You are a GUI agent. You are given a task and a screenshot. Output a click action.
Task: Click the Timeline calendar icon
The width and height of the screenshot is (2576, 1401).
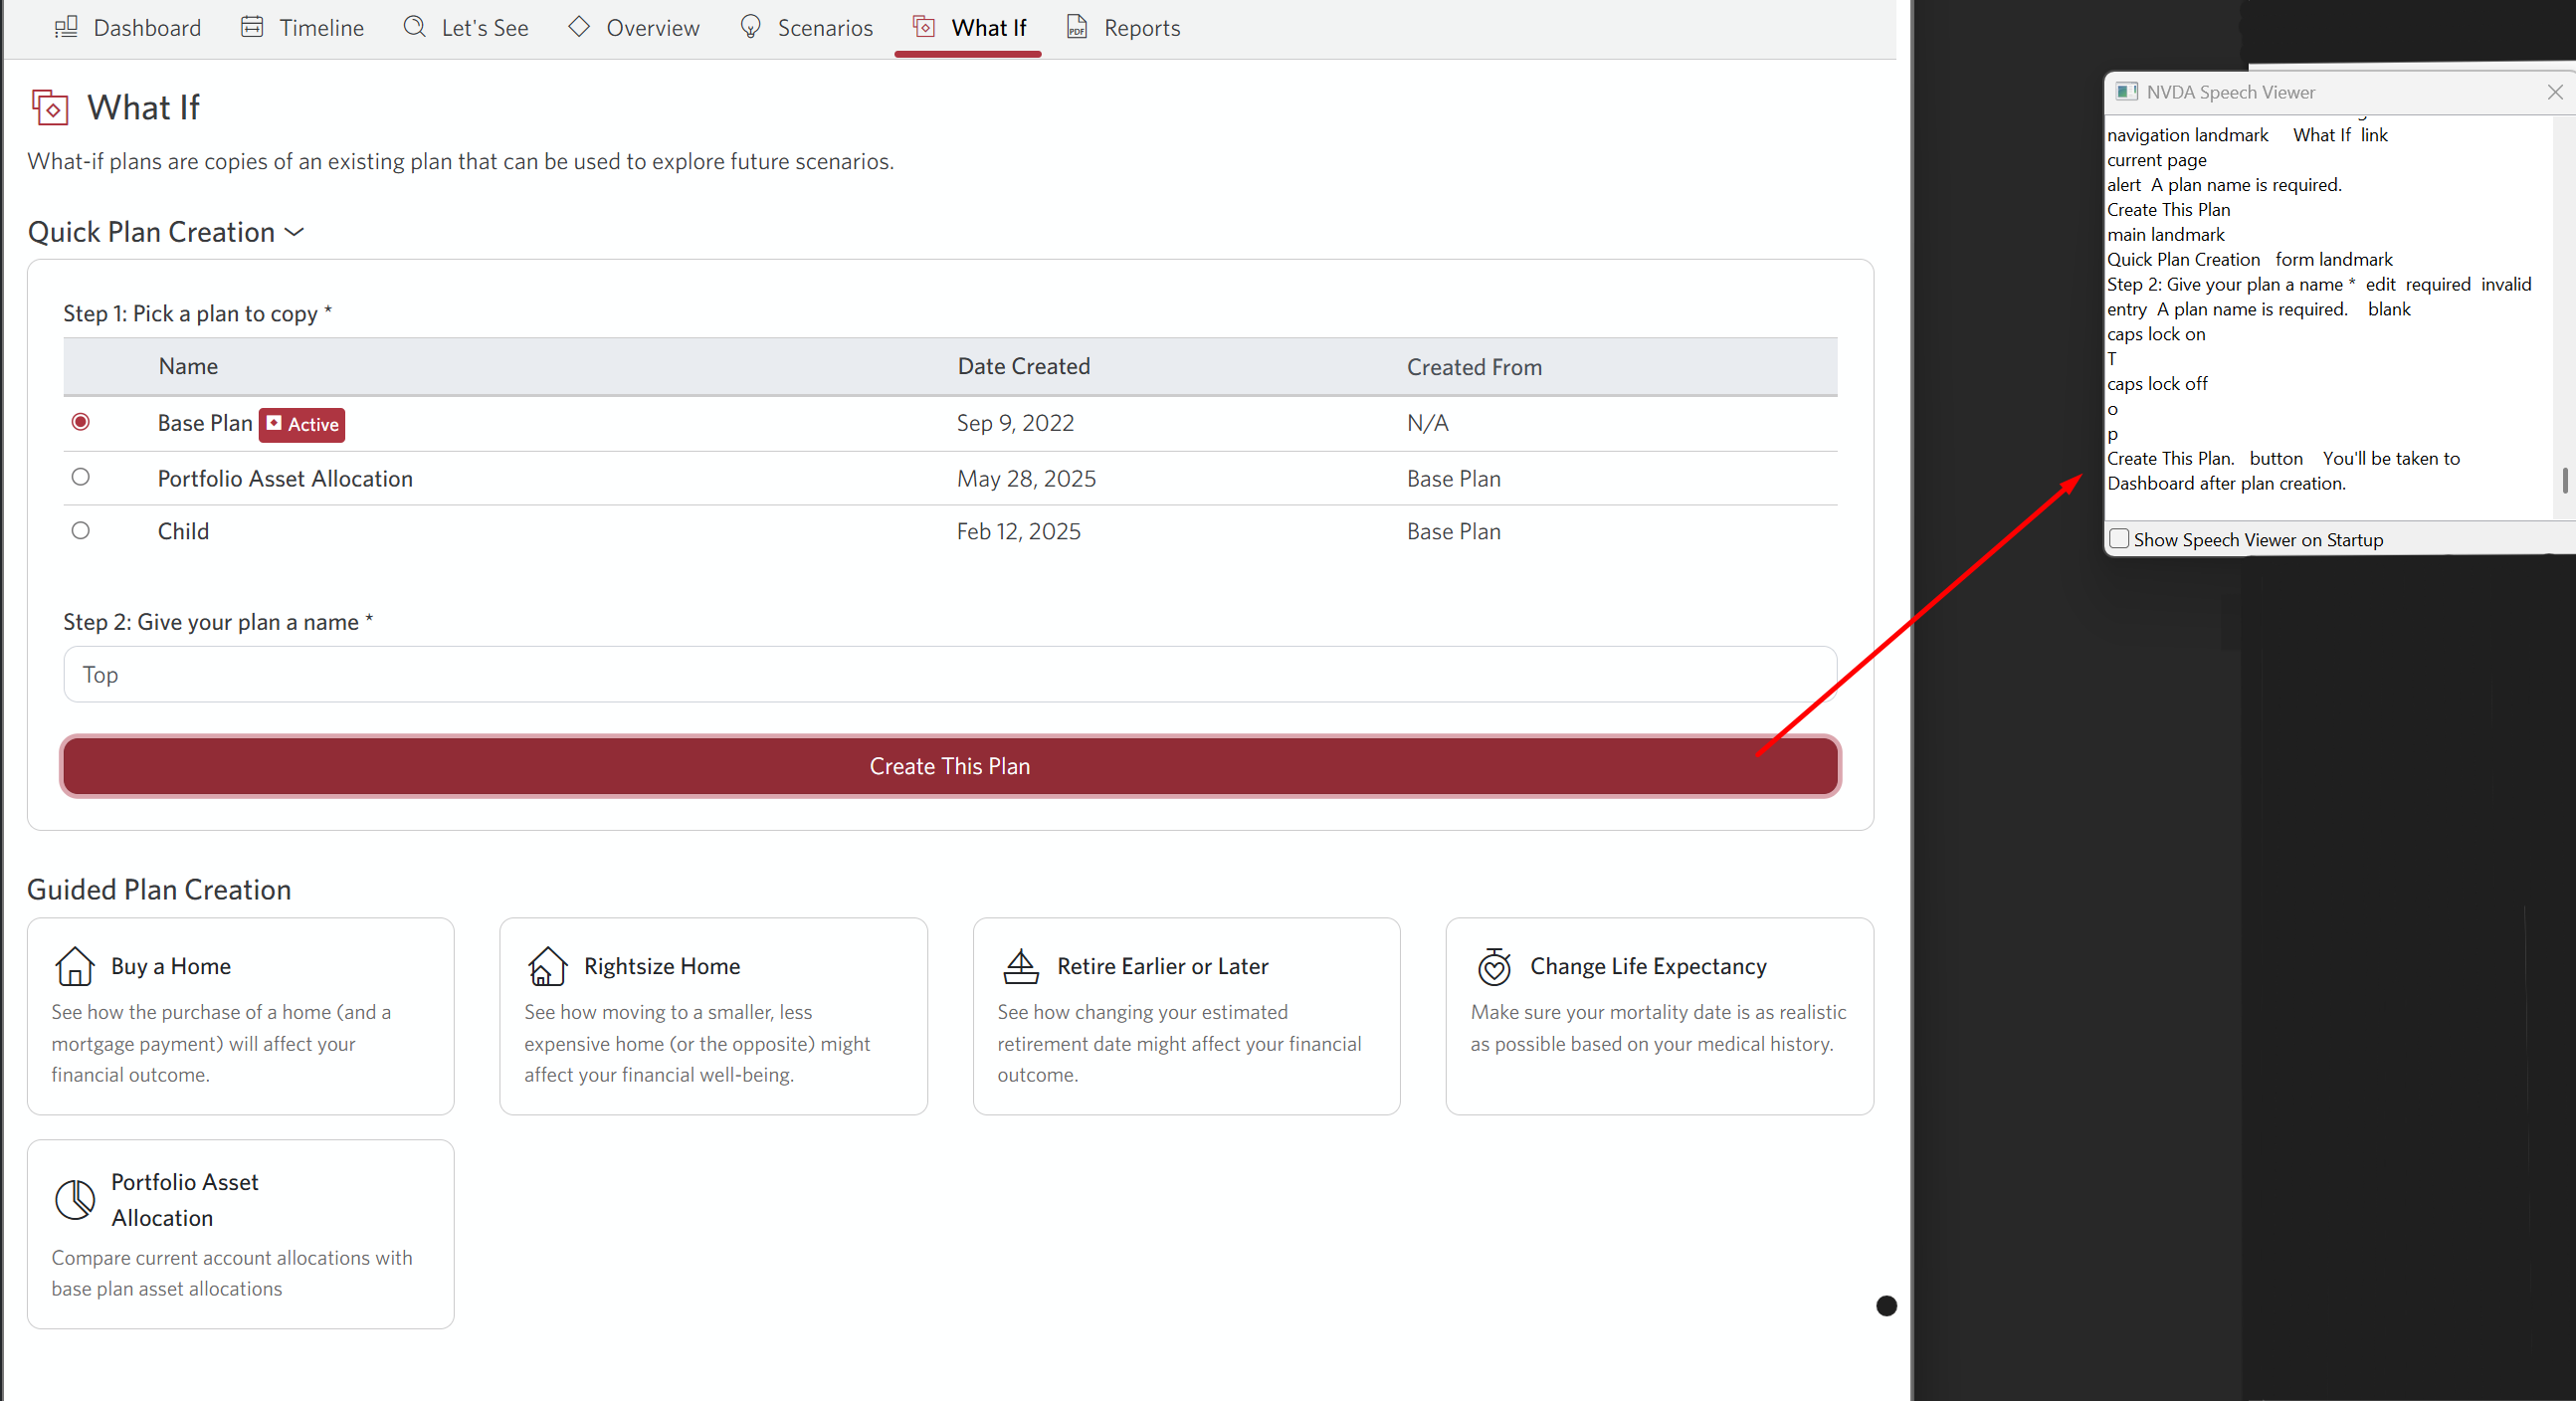[252, 27]
